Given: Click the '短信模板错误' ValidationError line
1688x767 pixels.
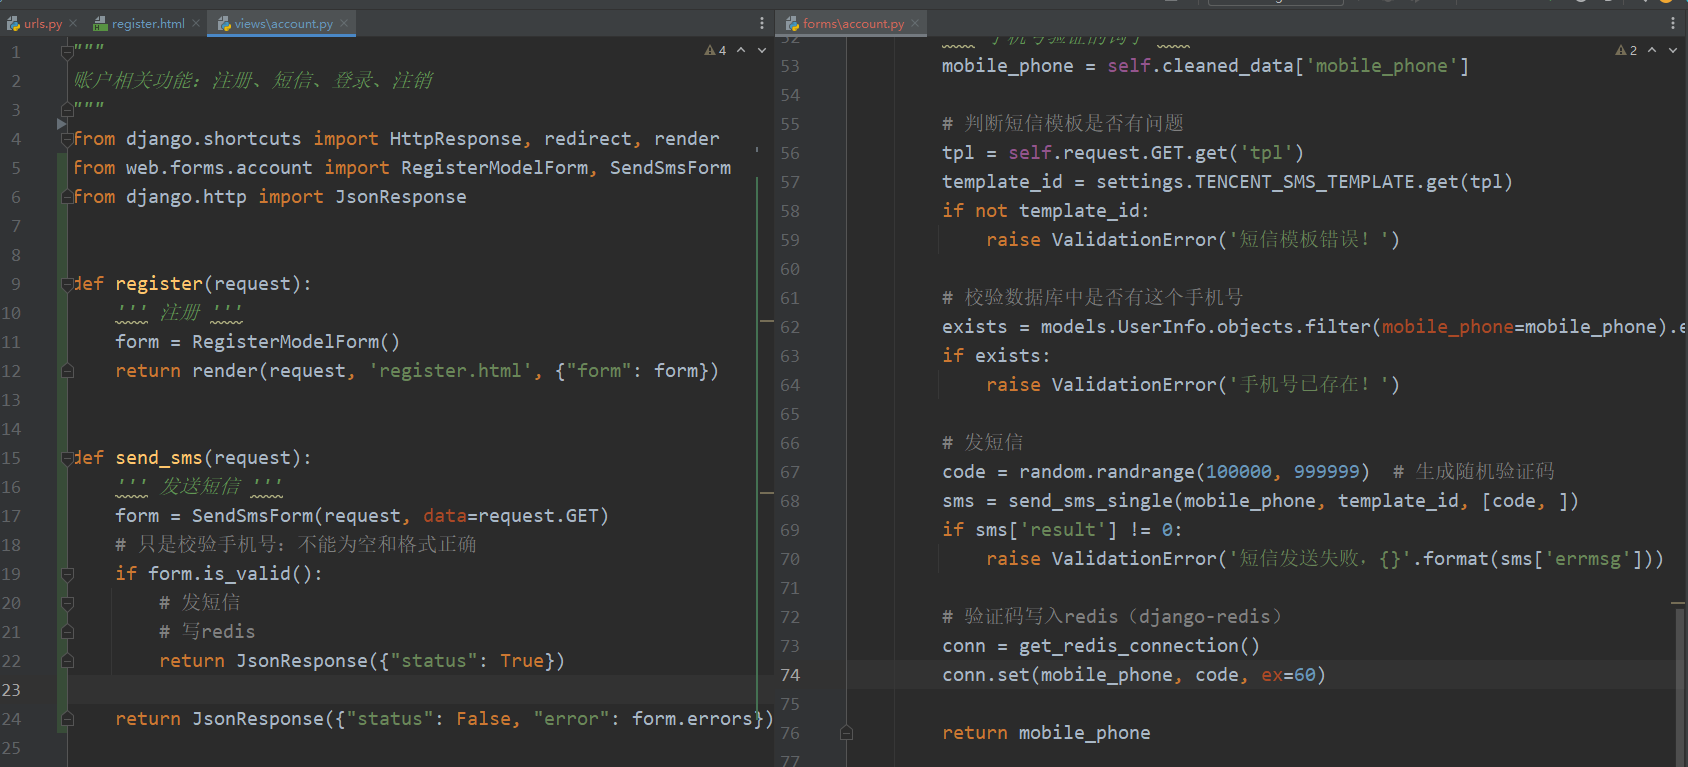Looking at the screenshot, I should click(1192, 240).
